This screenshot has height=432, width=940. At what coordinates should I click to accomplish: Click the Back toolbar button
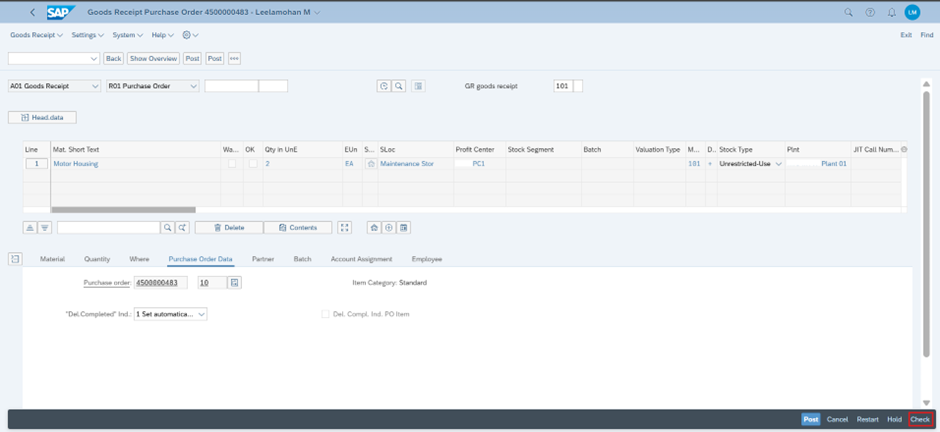tap(113, 59)
